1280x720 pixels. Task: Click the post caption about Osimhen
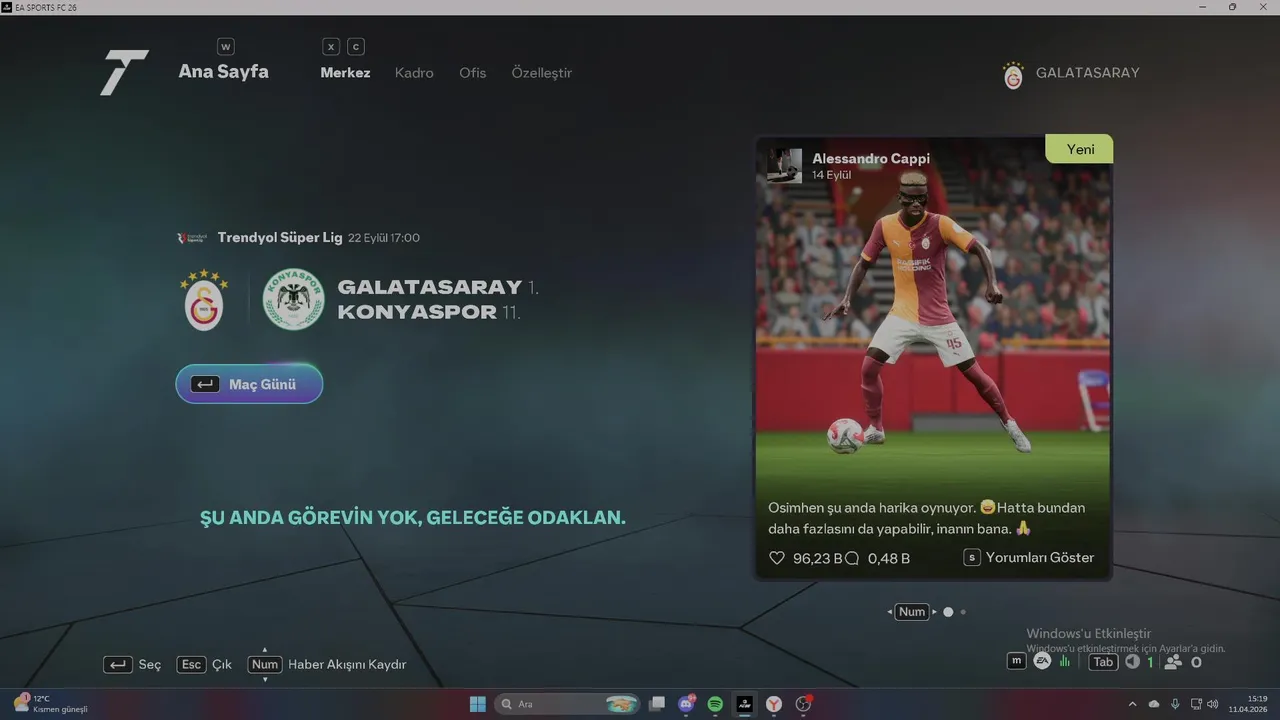tap(928, 518)
